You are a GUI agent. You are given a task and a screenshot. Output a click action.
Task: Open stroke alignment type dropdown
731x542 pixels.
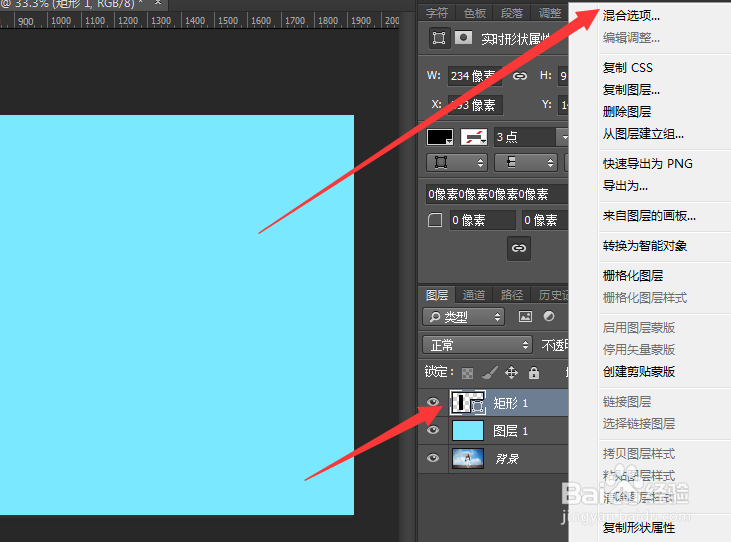(x=456, y=163)
